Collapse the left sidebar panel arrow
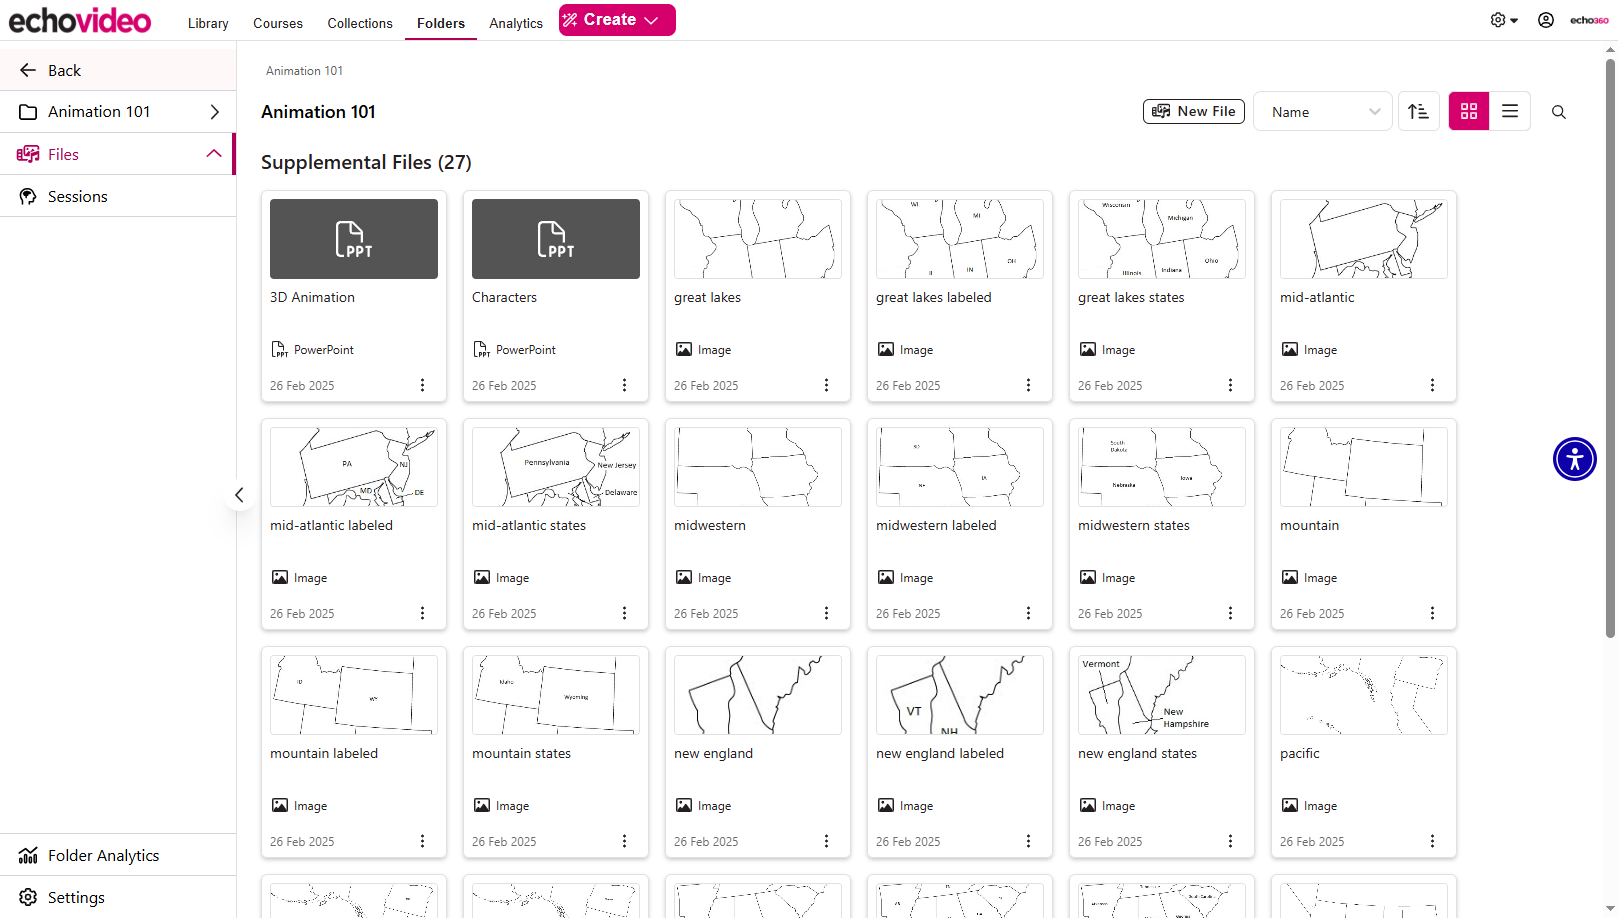 click(239, 495)
